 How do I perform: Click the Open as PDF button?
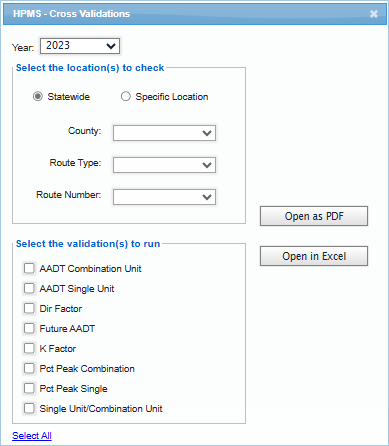click(x=314, y=216)
